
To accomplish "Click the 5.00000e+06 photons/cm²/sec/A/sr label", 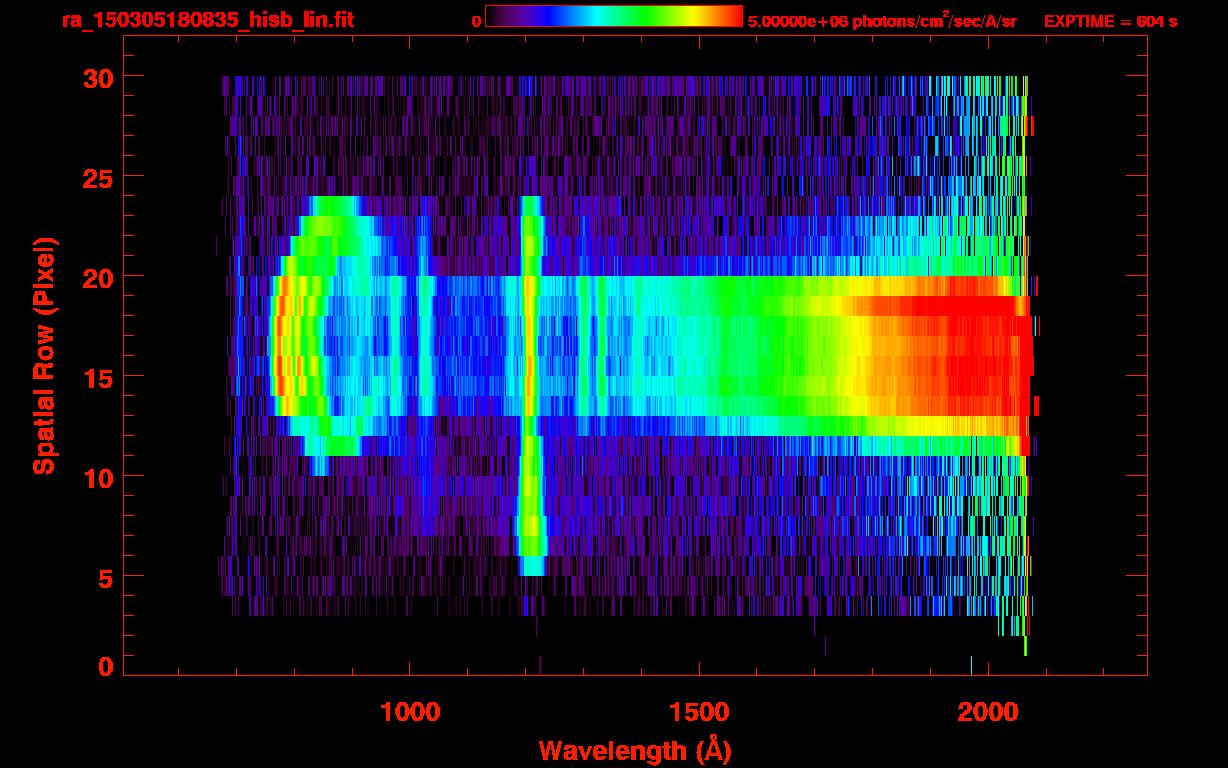I will pyautogui.click(x=882, y=20).
